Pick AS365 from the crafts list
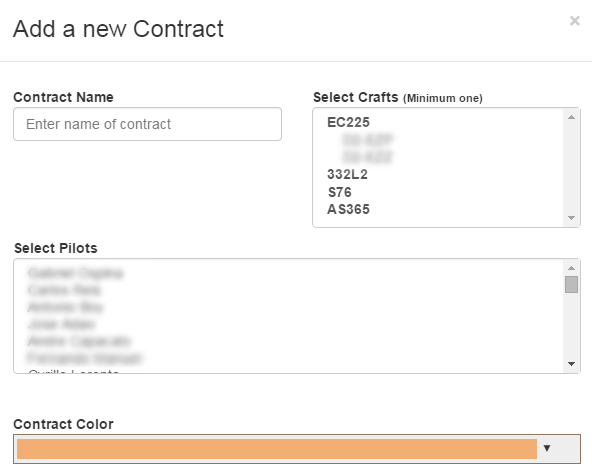 tap(348, 209)
